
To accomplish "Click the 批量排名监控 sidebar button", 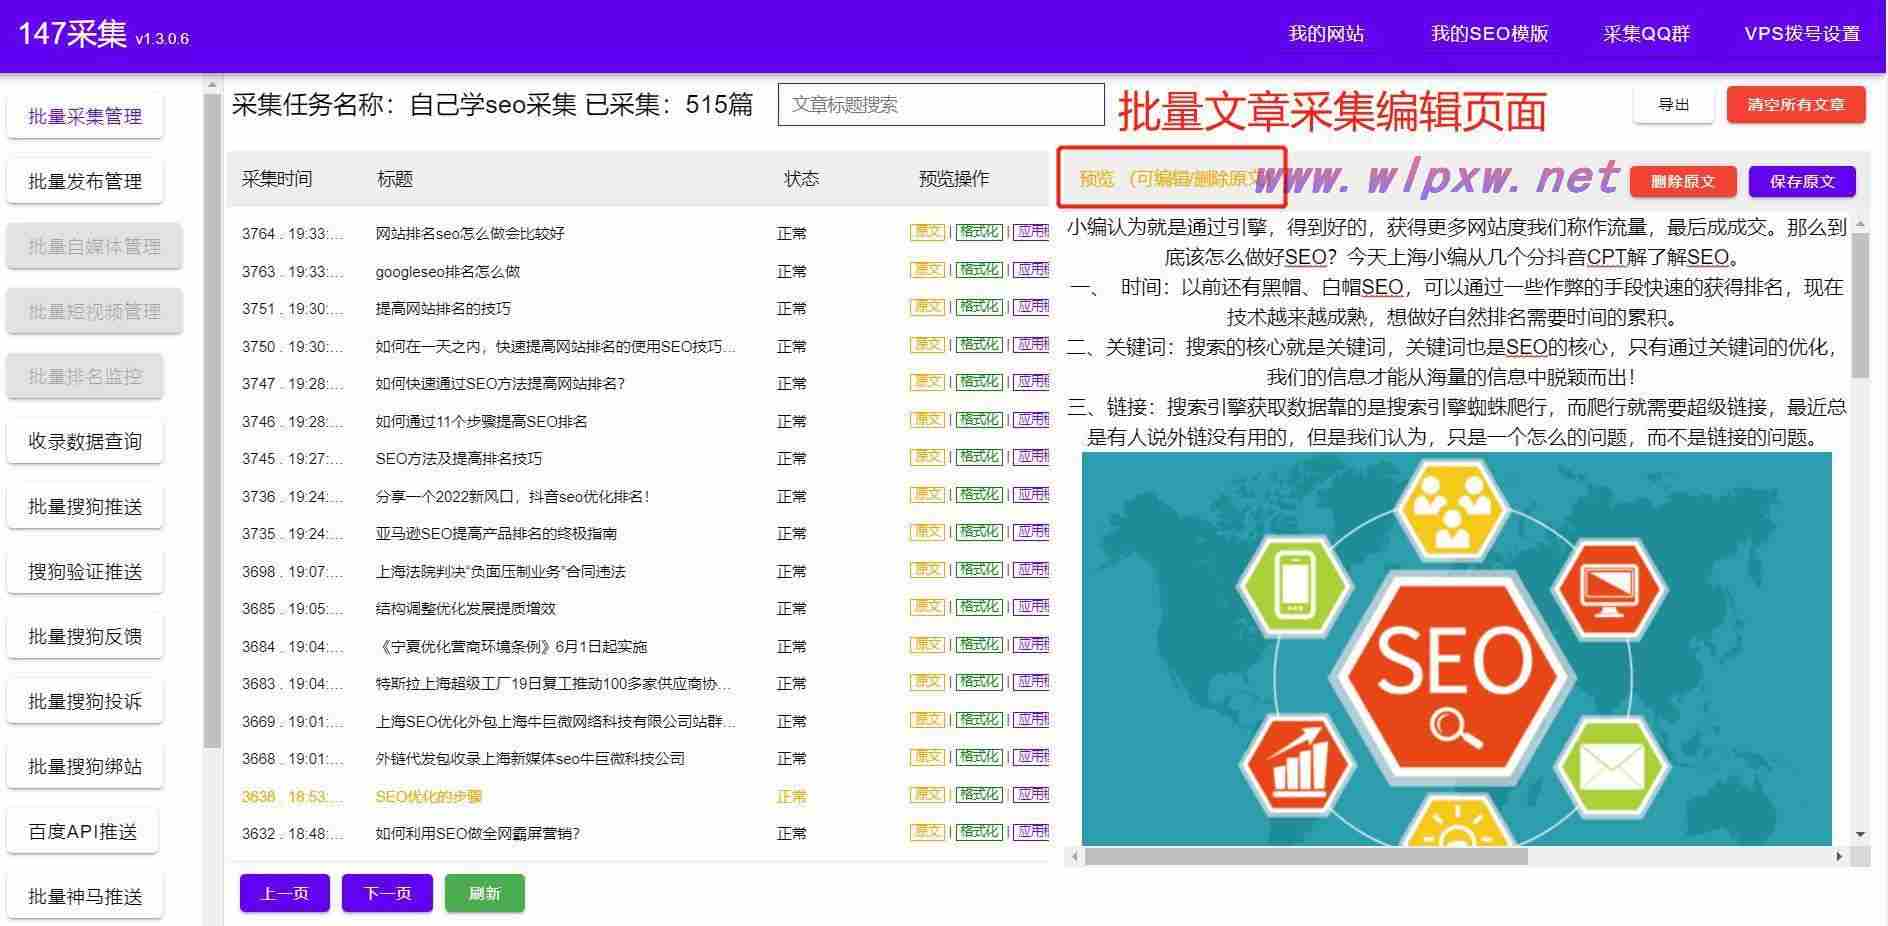I will (85, 376).
